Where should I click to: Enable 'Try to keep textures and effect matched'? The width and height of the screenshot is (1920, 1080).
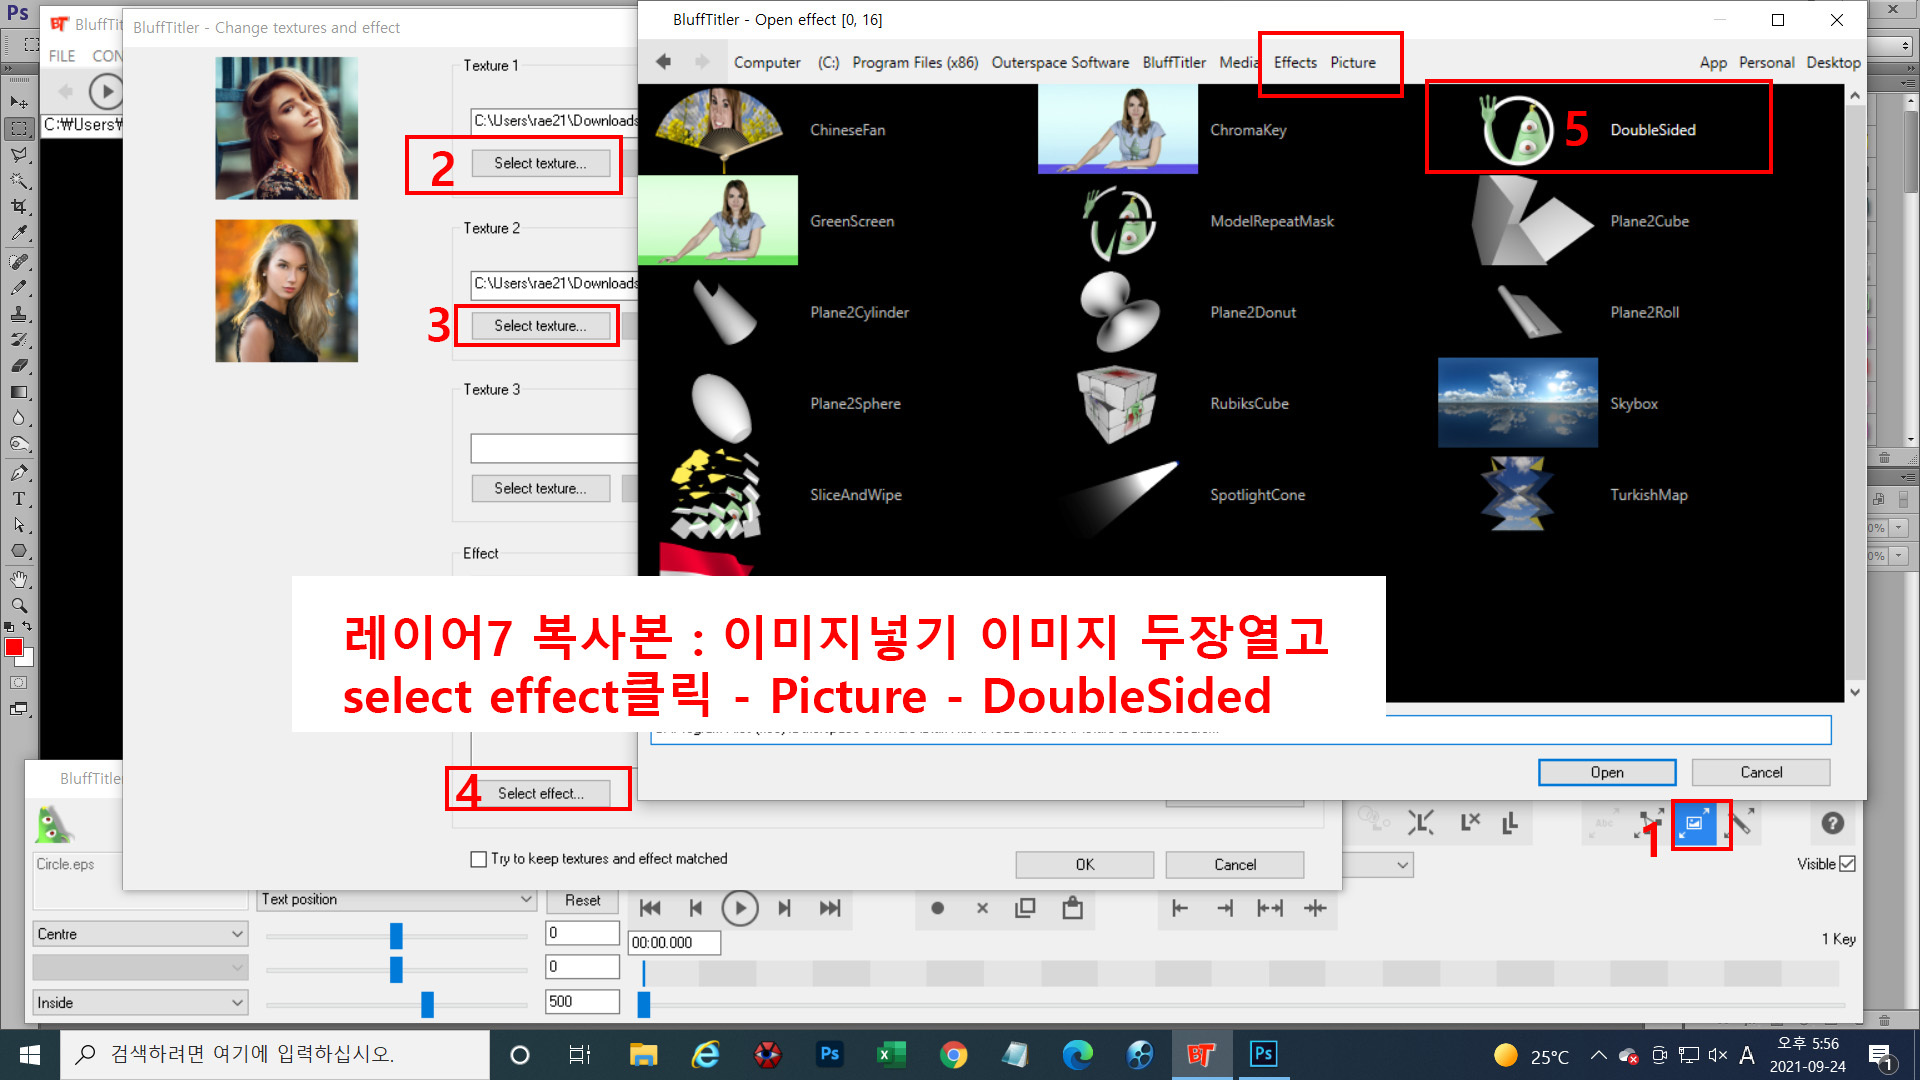coord(479,859)
